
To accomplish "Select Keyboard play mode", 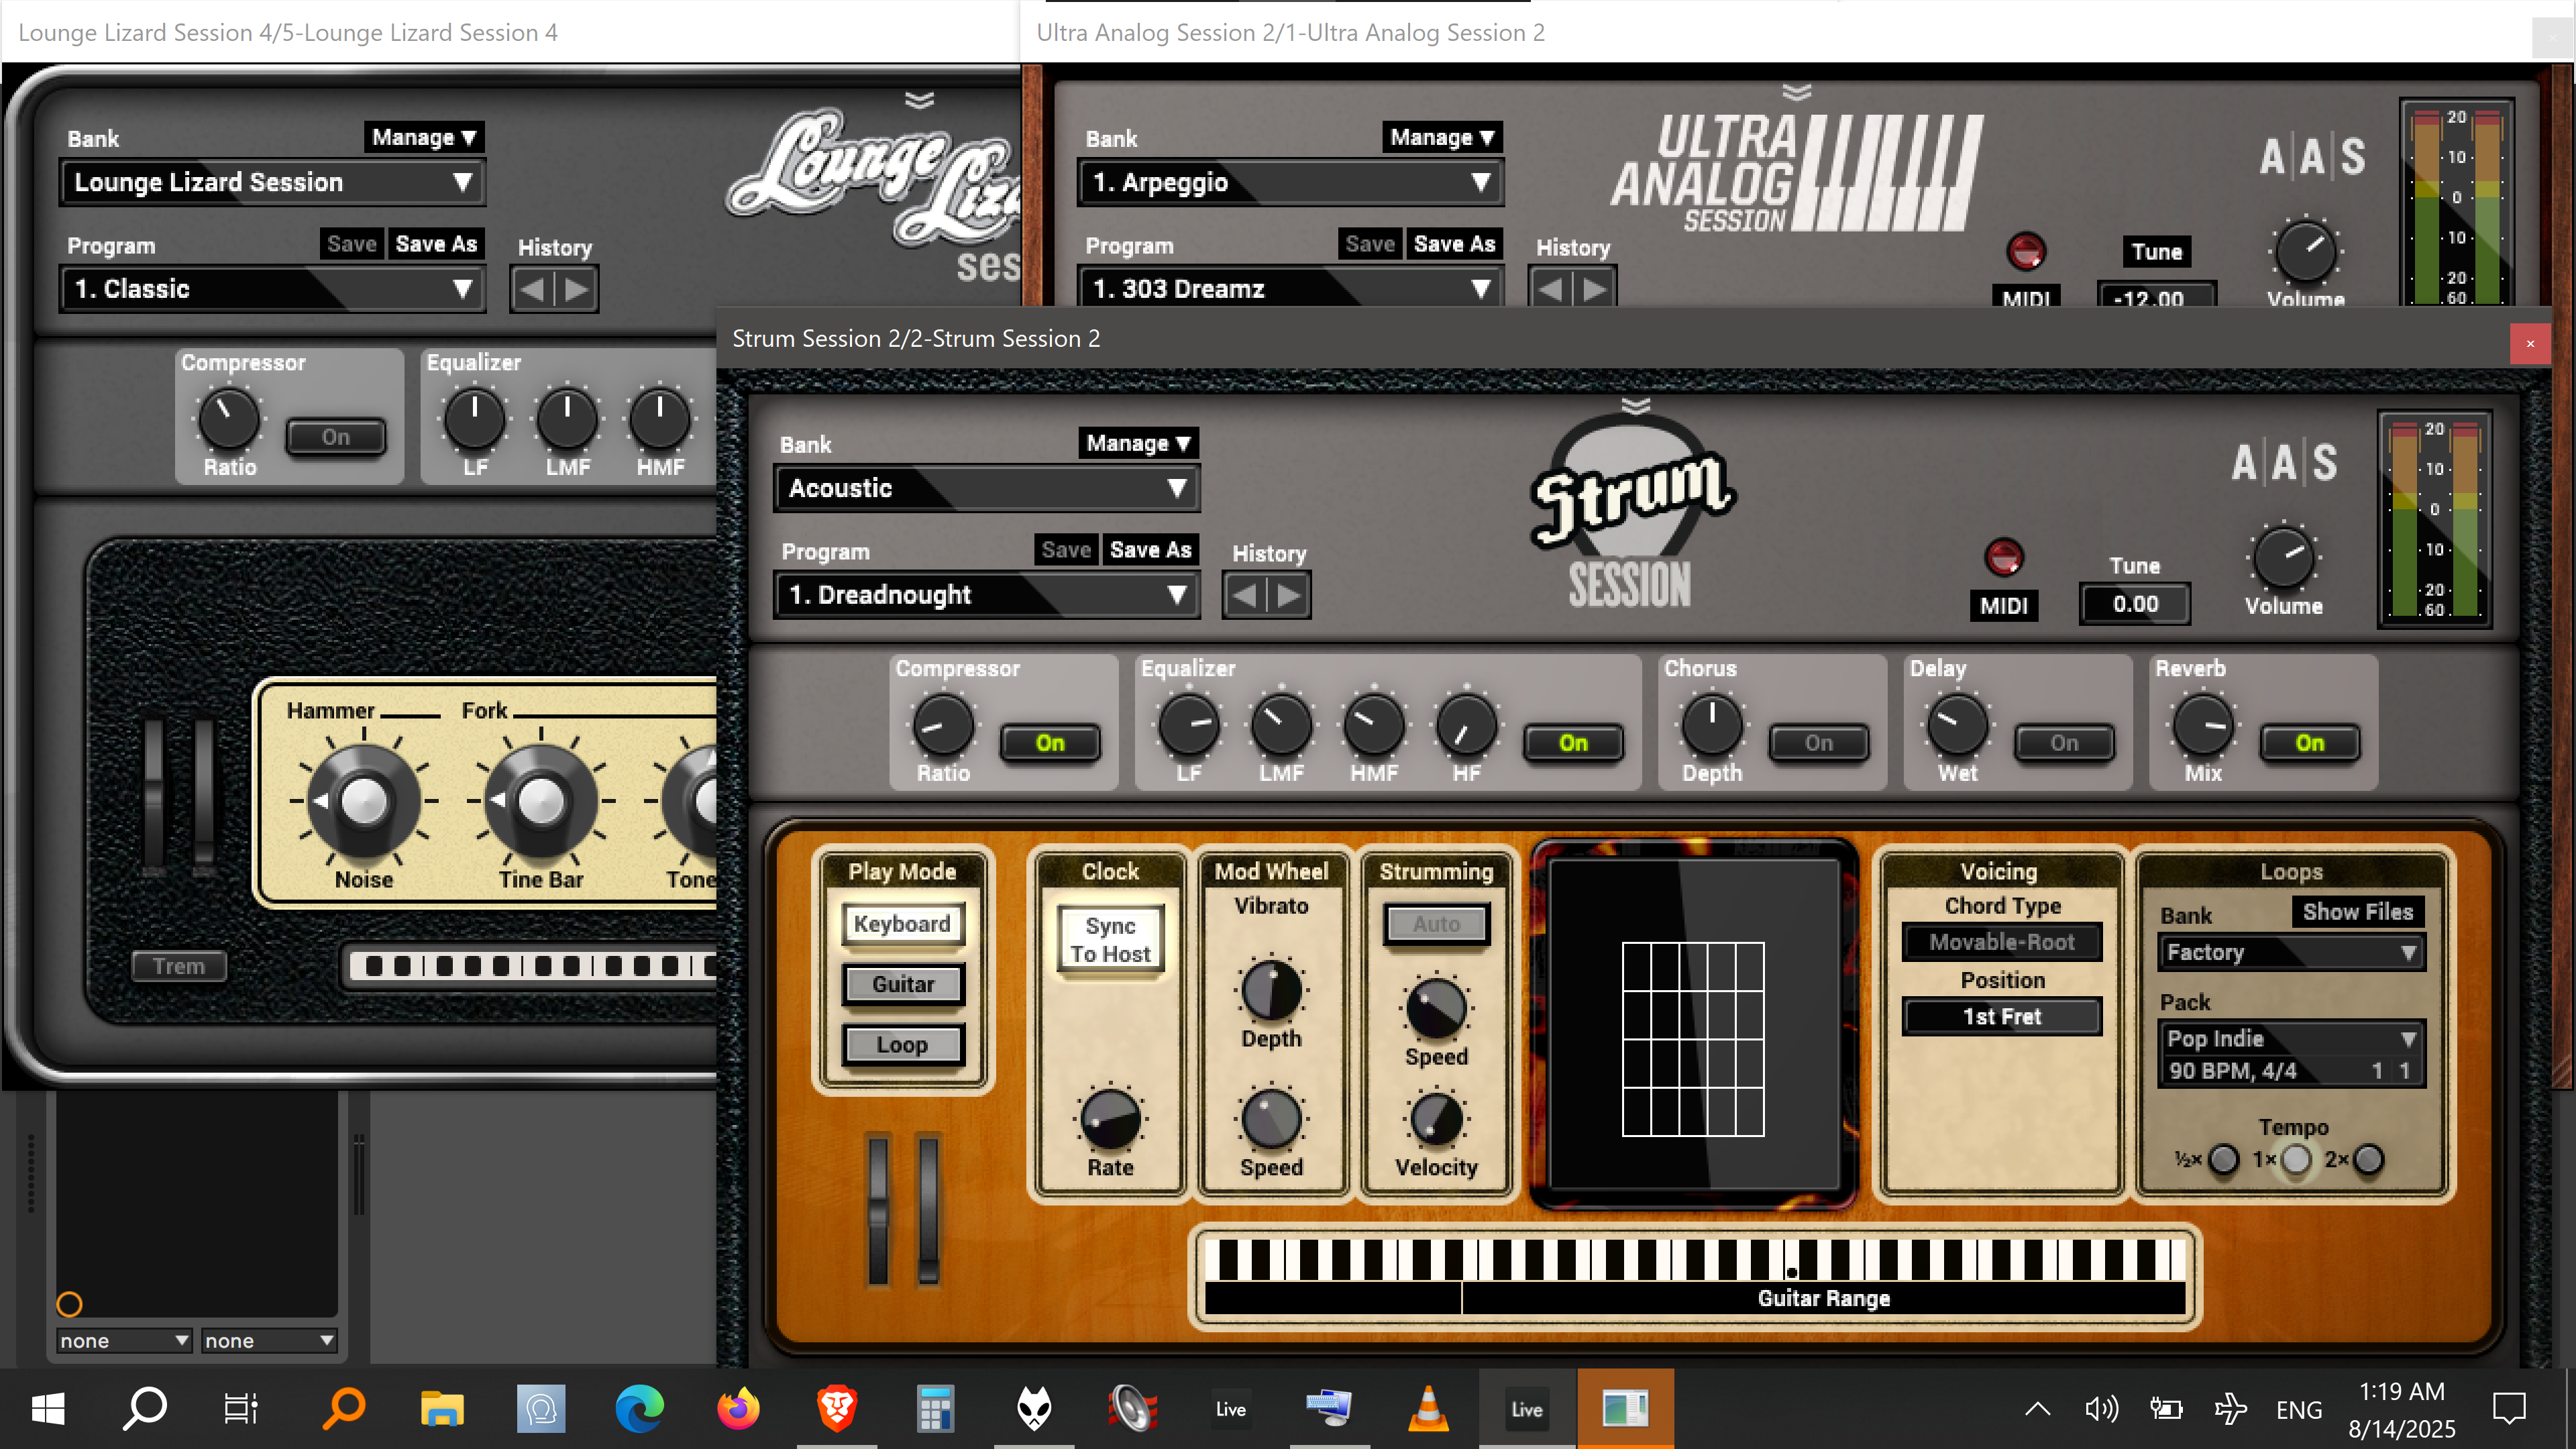I will (x=902, y=924).
